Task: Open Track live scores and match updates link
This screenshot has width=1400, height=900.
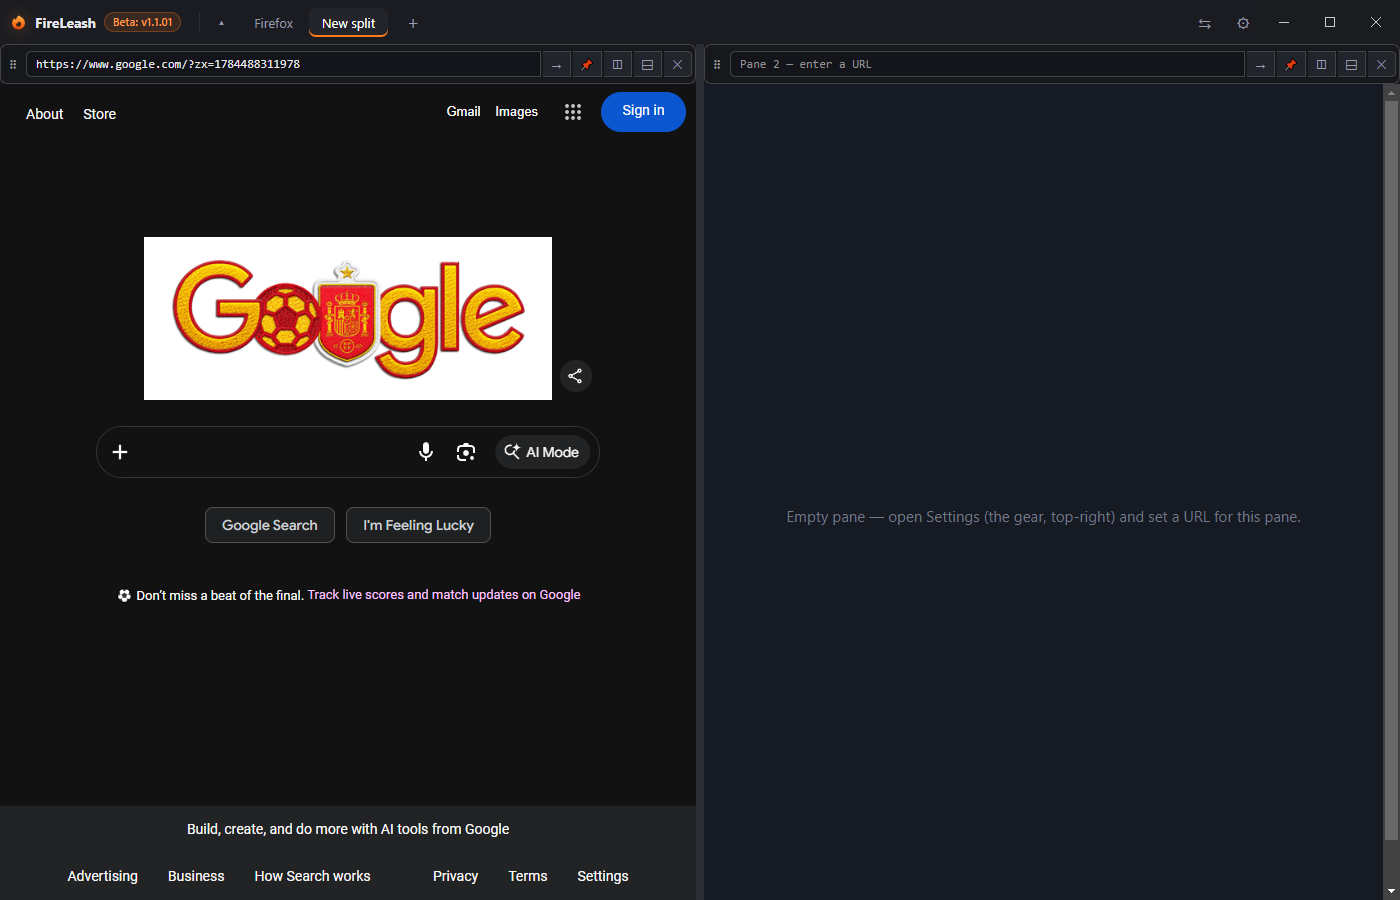Action: [x=444, y=594]
